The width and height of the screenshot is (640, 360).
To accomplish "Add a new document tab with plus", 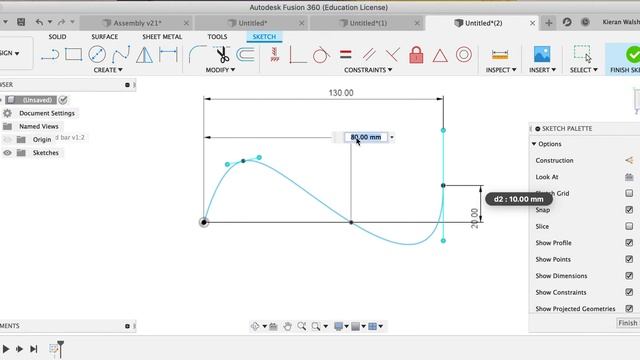I will pos(549,23).
